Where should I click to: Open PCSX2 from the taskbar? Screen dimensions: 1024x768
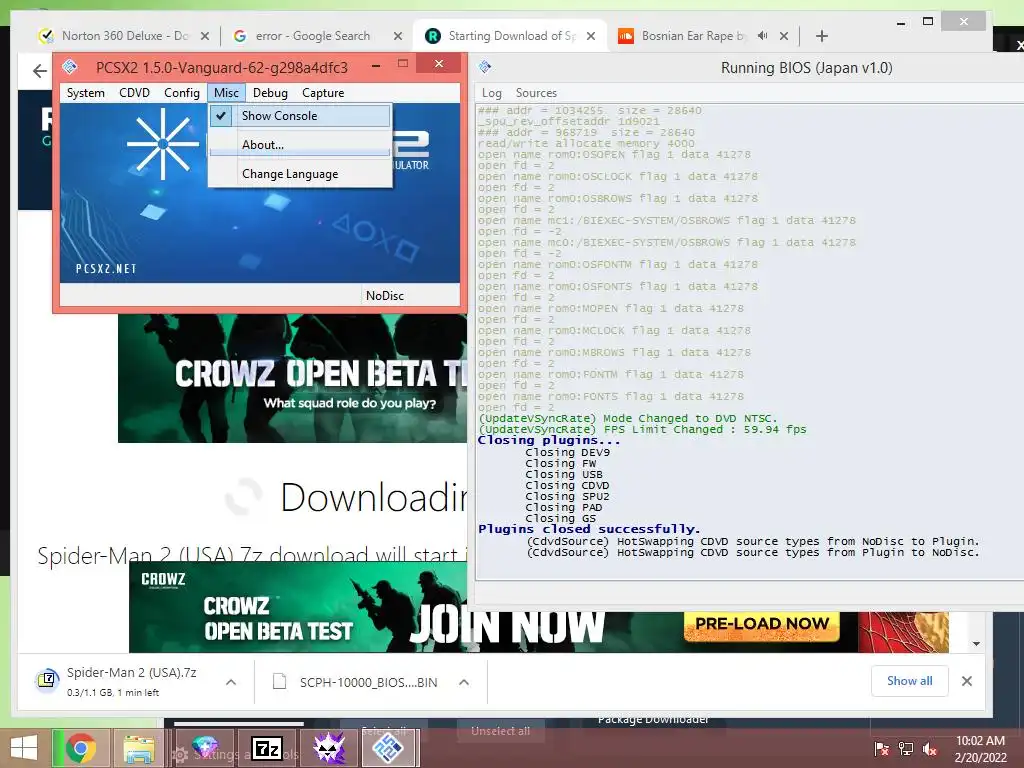[x=388, y=748]
